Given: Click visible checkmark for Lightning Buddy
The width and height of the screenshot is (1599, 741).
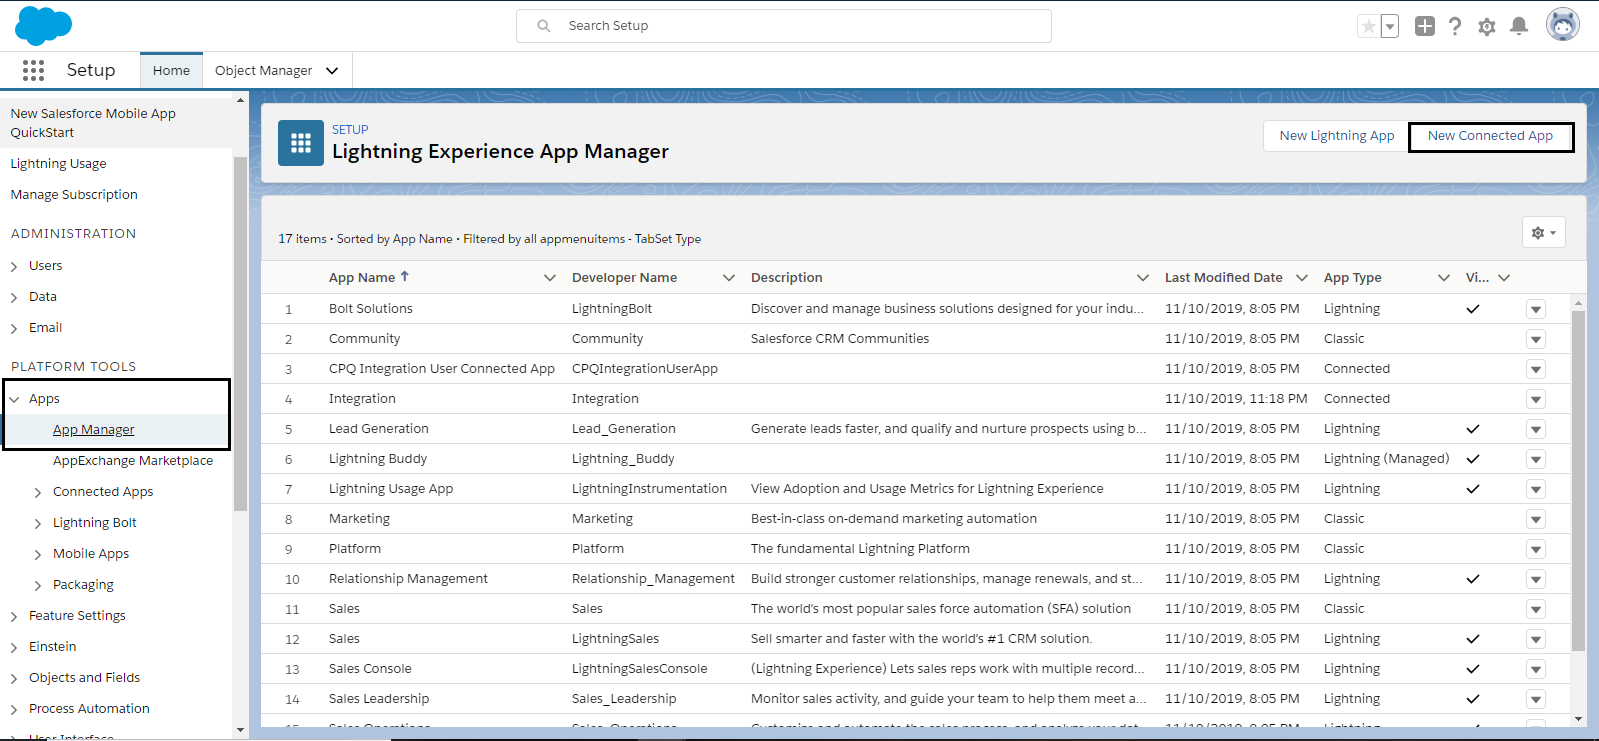Looking at the screenshot, I should (1472, 459).
